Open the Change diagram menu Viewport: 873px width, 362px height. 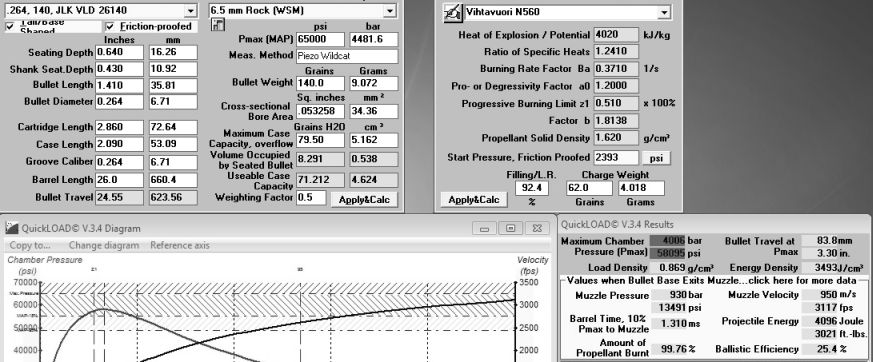104,245
